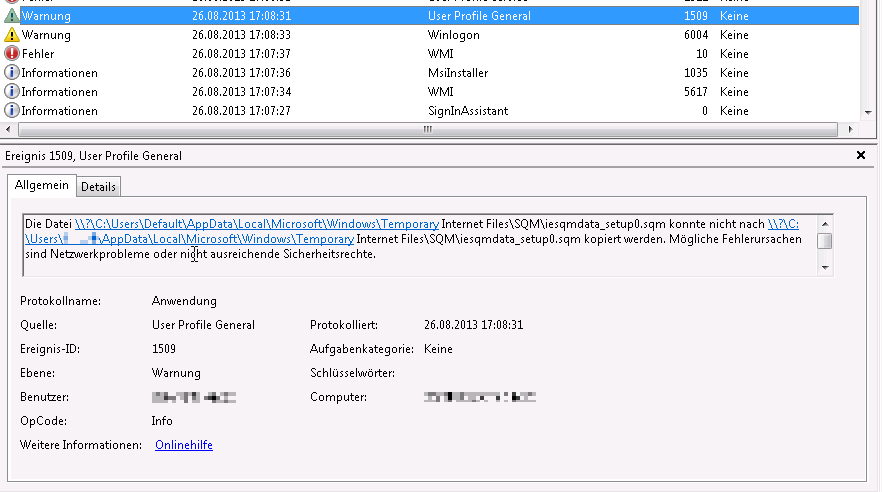Image resolution: width=882 pixels, height=492 pixels.
Task: Open the Users\Default source path link
Action: click(x=257, y=224)
